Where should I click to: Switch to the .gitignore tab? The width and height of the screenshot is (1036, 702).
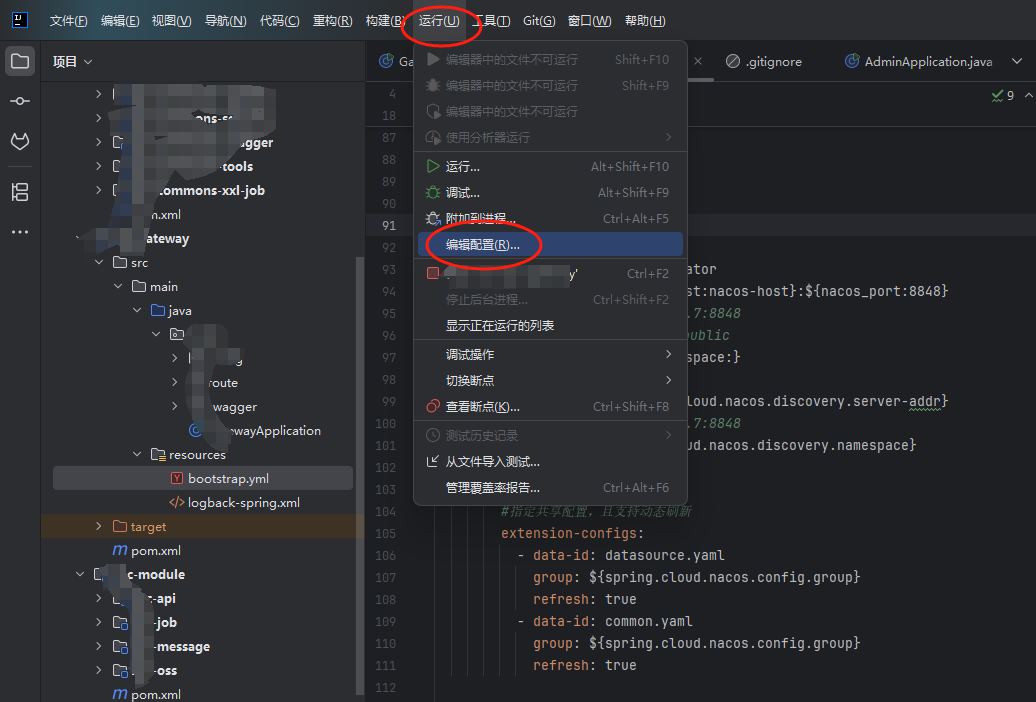point(764,61)
